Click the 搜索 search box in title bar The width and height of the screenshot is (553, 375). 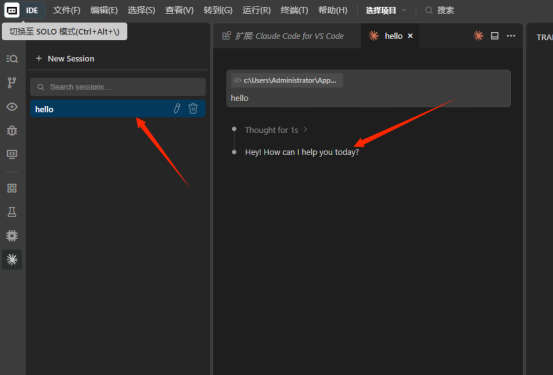point(440,10)
